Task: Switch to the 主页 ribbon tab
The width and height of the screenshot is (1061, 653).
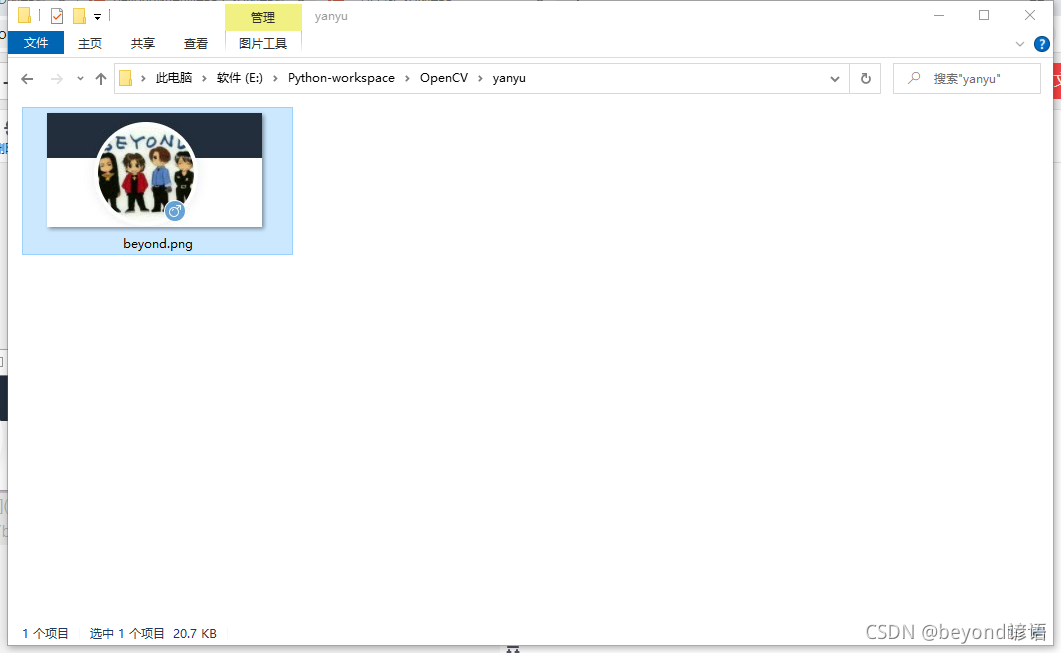Action: (x=90, y=43)
